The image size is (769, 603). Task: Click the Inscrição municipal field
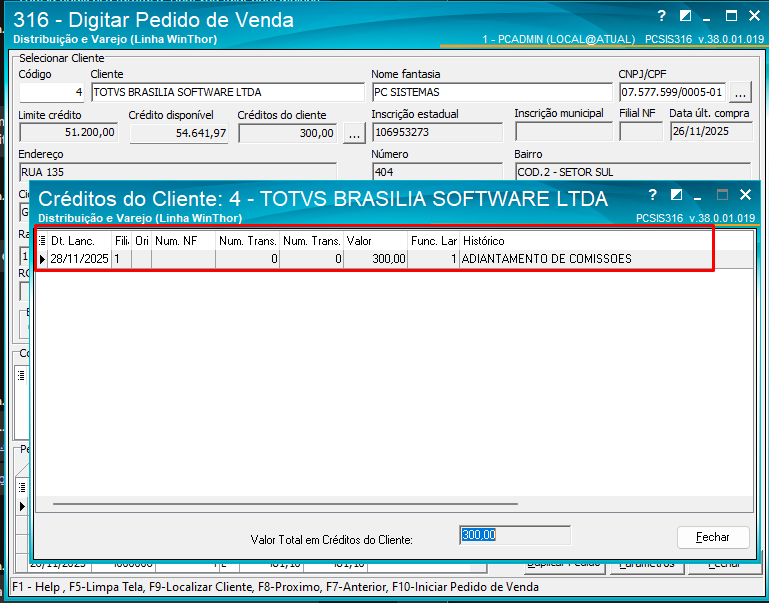[564, 132]
